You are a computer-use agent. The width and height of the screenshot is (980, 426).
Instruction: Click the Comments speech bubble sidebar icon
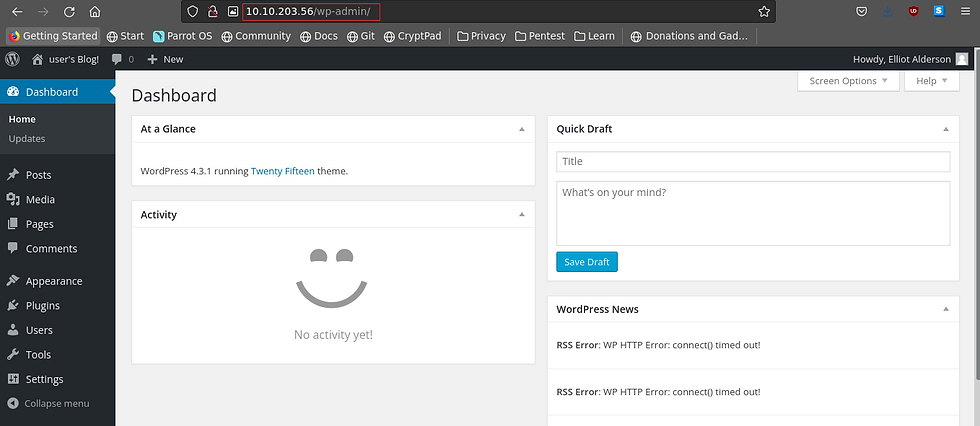point(12,248)
